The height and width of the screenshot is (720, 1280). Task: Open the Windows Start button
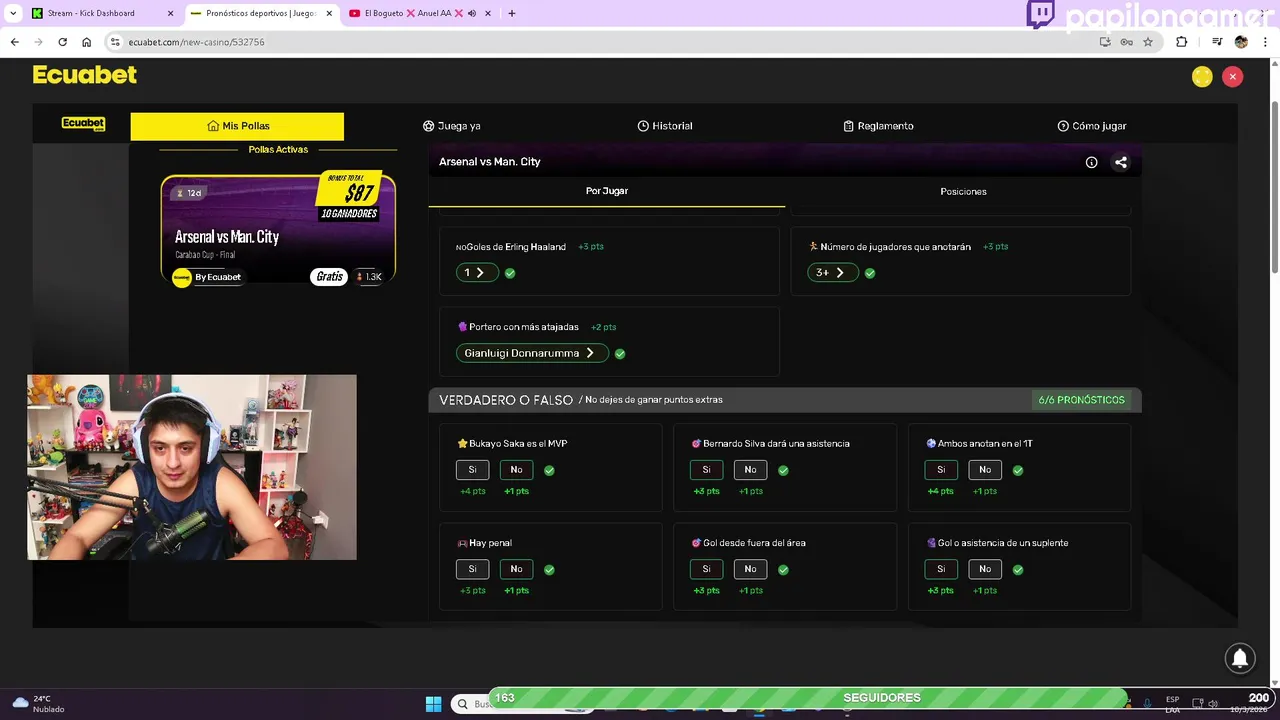tap(433, 704)
